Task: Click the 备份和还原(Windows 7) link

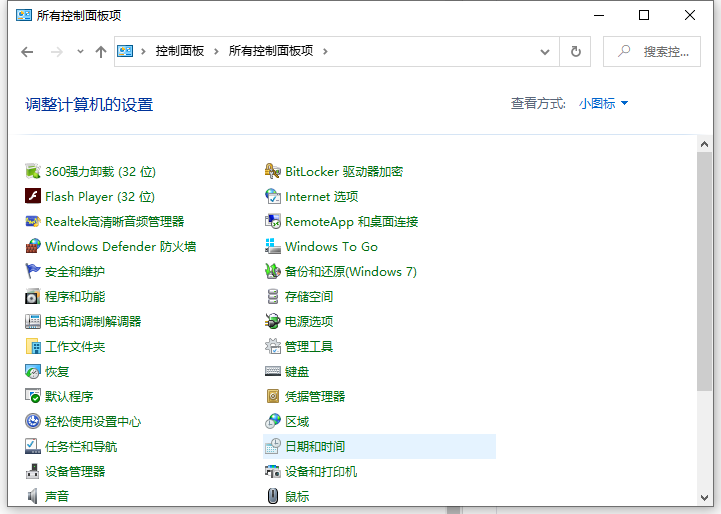Action: (350, 272)
